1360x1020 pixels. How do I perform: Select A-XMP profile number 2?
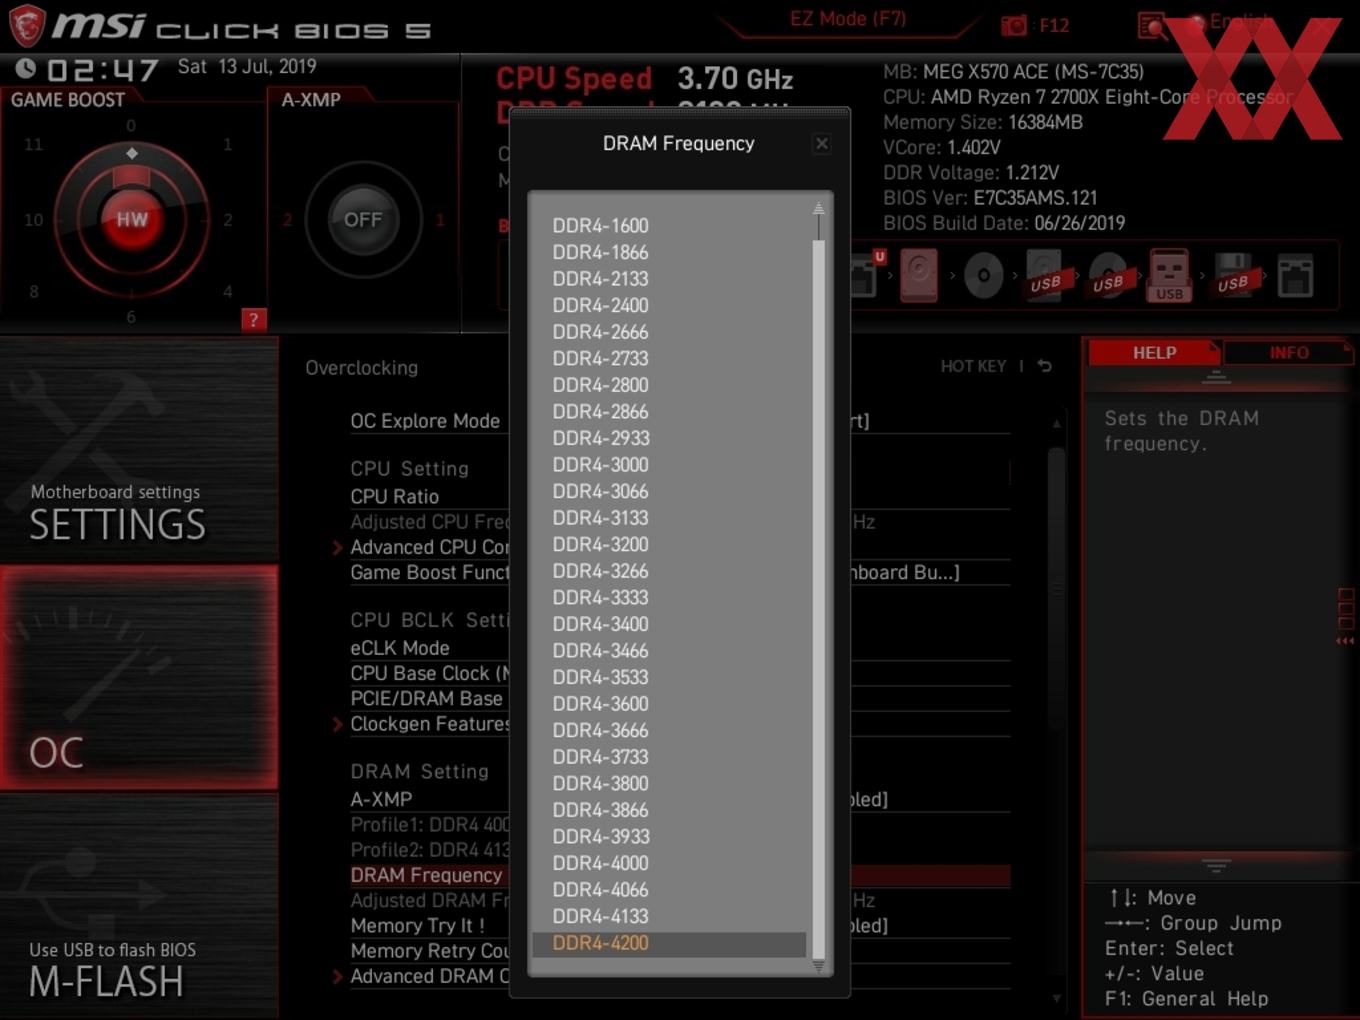point(288,220)
